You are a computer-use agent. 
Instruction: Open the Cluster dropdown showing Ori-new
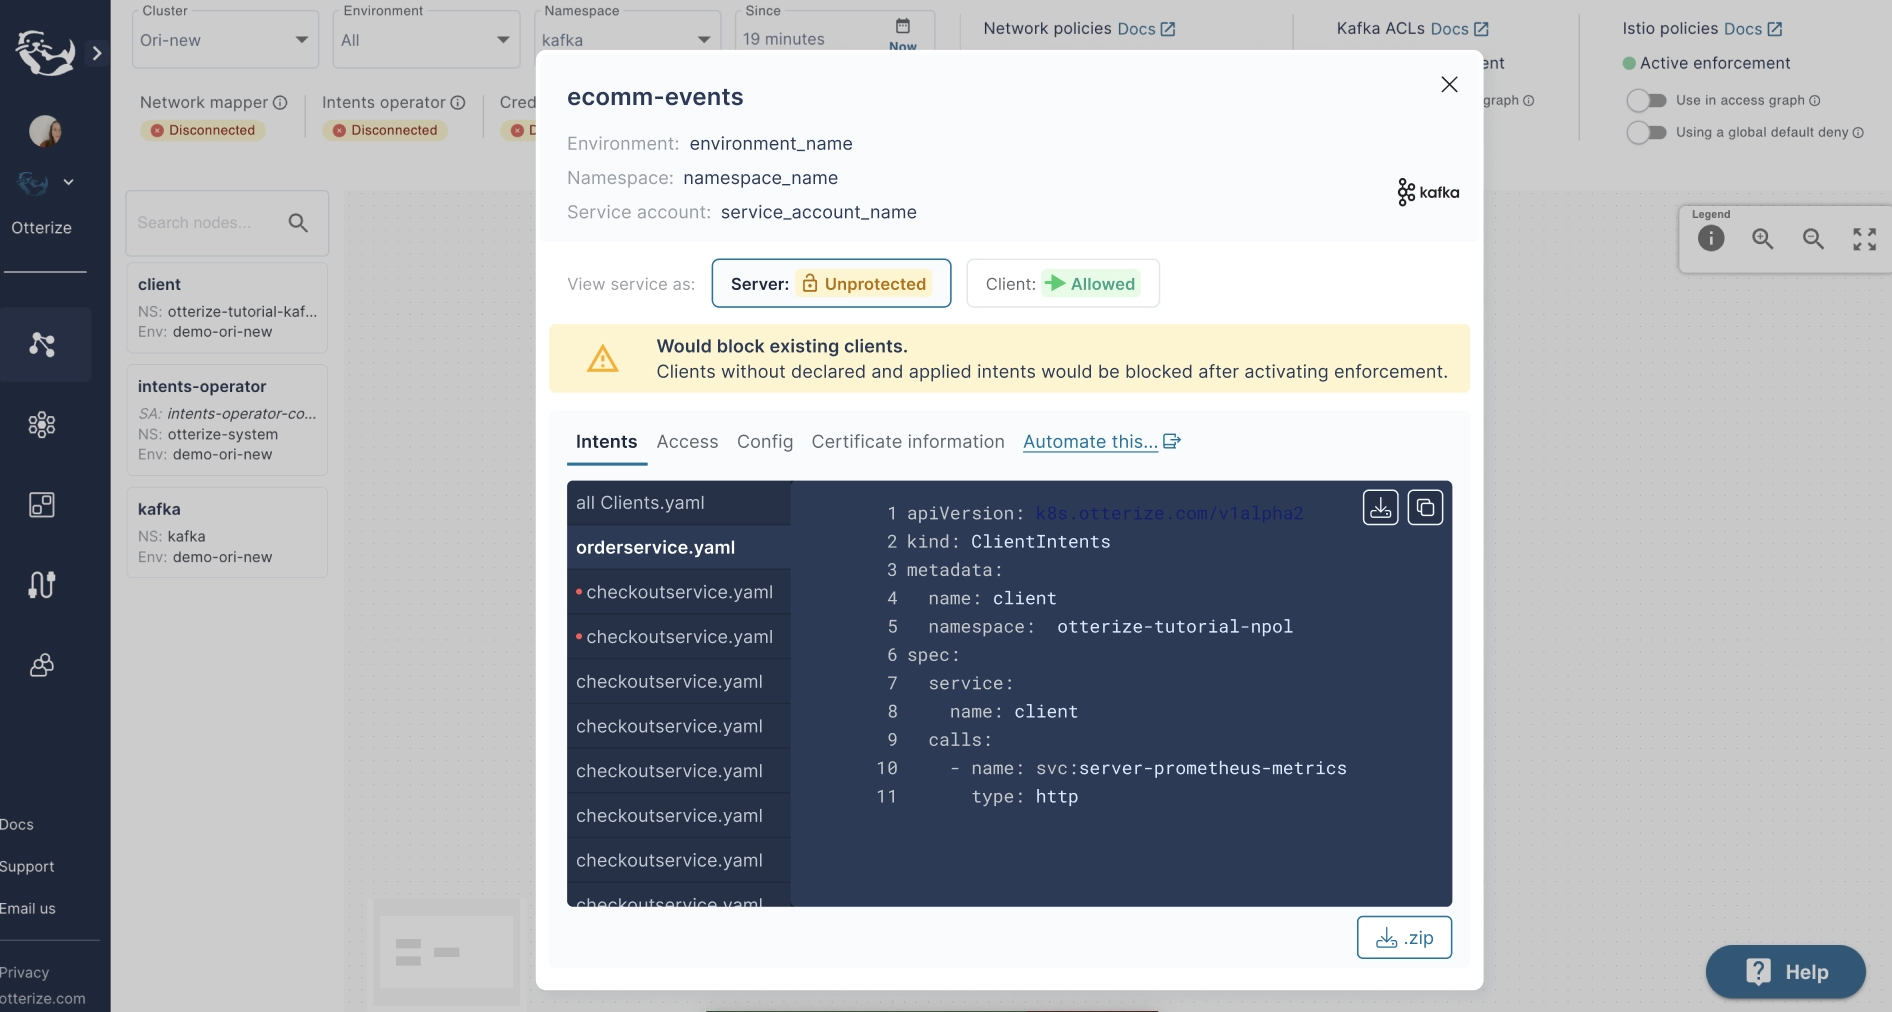(x=225, y=40)
